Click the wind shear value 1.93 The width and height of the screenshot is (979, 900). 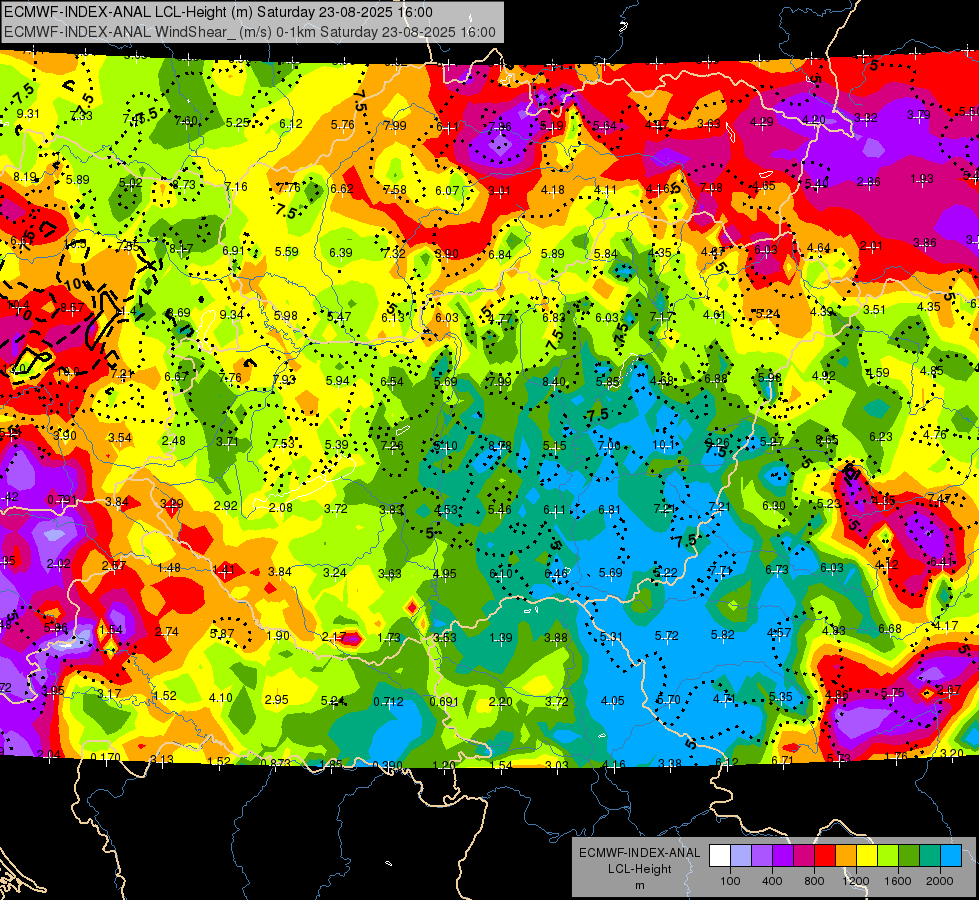point(922,179)
